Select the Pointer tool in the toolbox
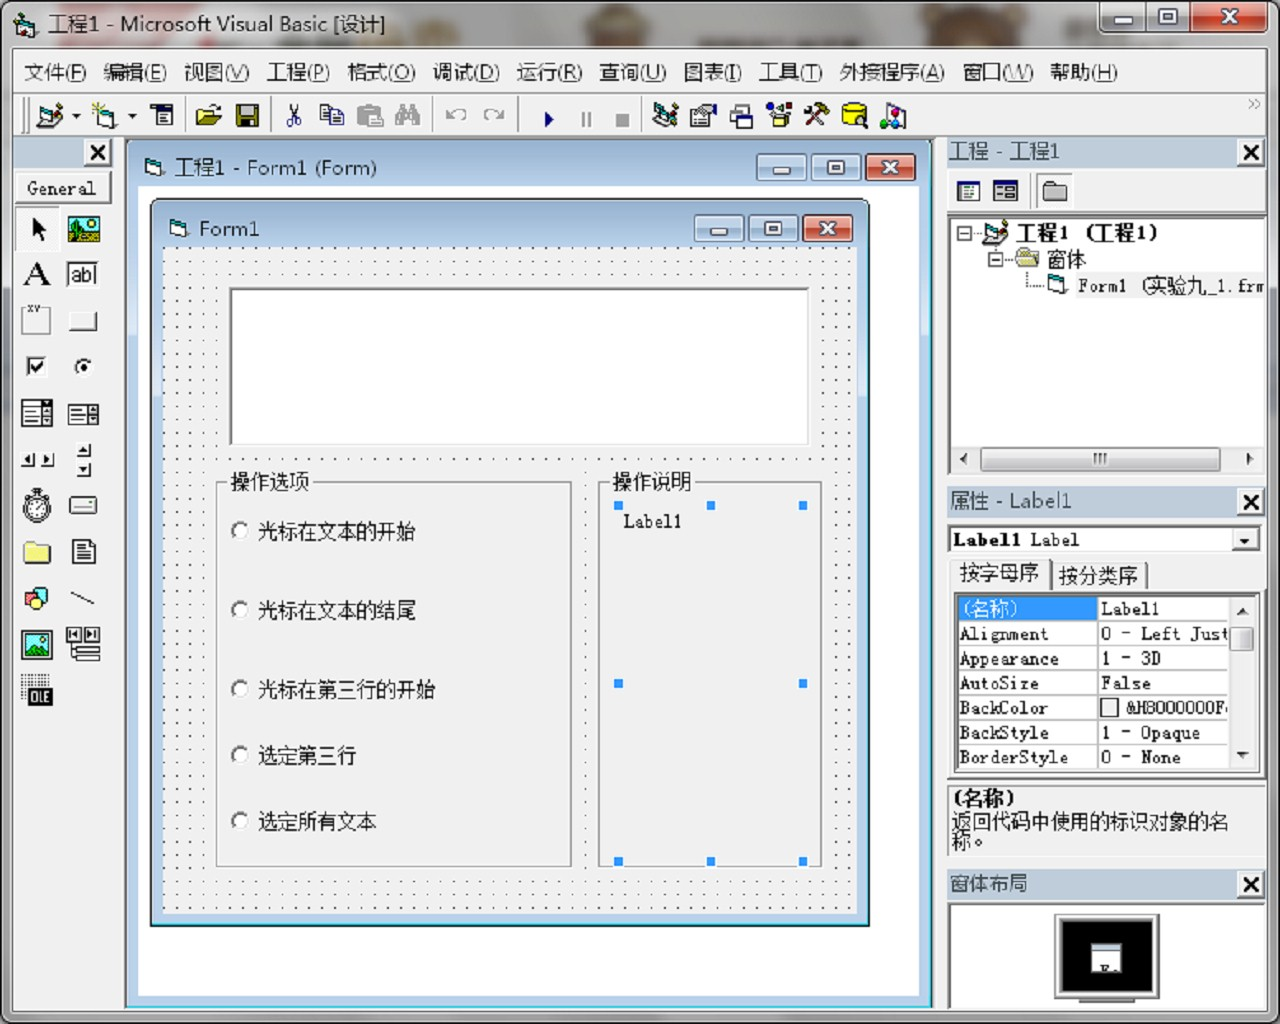 point(37,230)
